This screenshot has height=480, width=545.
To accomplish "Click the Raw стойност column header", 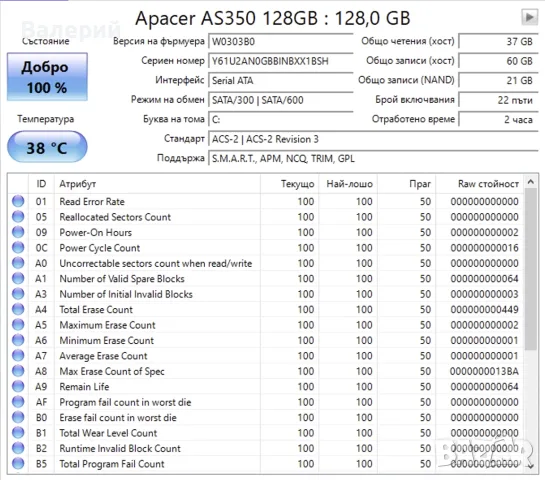I will pyautogui.click(x=480, y=184).
